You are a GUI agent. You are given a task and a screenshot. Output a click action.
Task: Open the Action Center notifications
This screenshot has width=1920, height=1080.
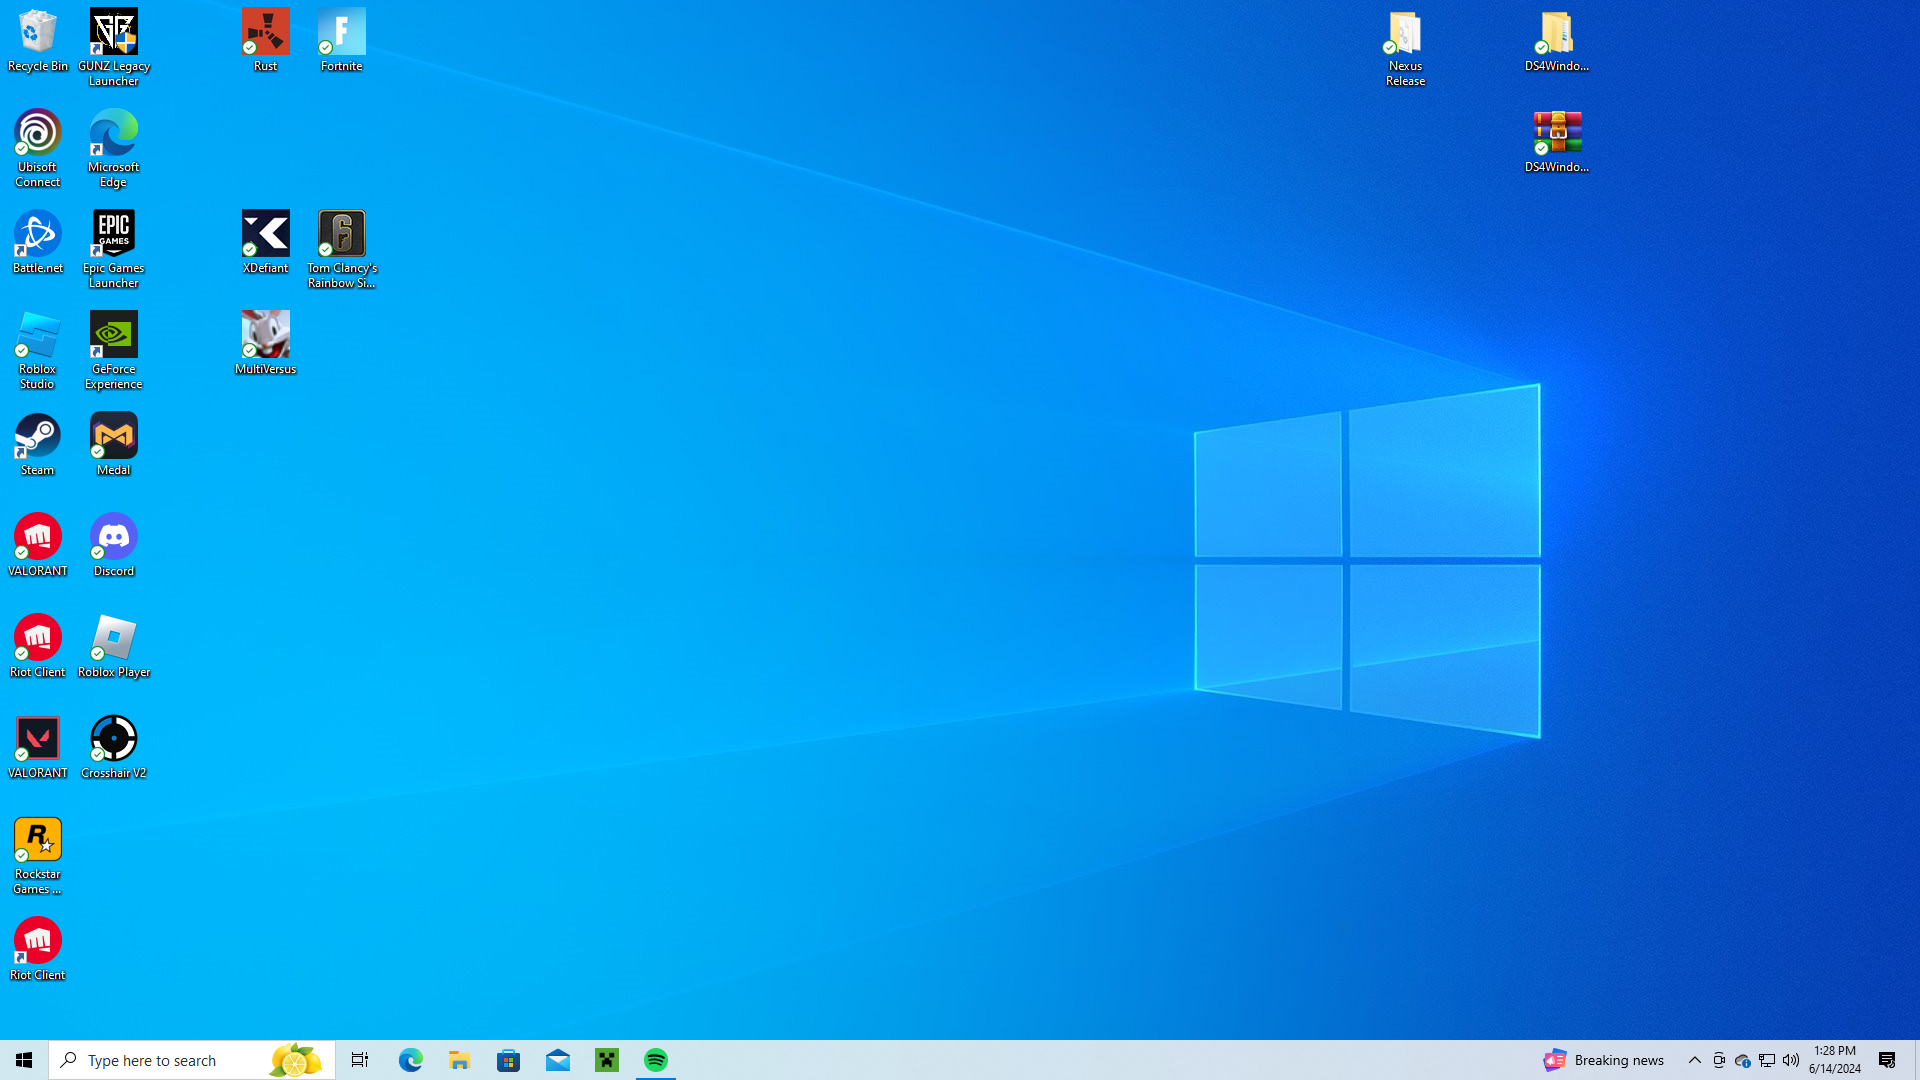tap(1887, 1060)
